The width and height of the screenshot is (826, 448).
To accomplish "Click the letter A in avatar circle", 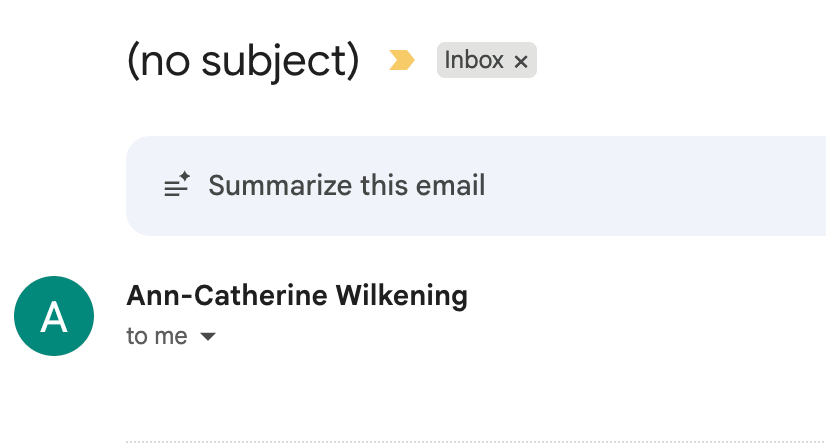I will 54,317.
